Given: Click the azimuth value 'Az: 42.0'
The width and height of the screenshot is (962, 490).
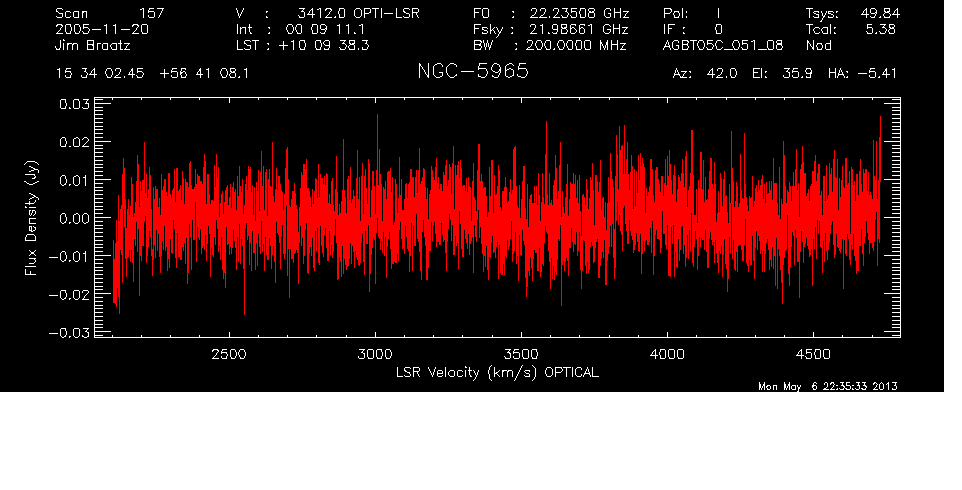Looking at the screenshot, I should click(704, 74).
